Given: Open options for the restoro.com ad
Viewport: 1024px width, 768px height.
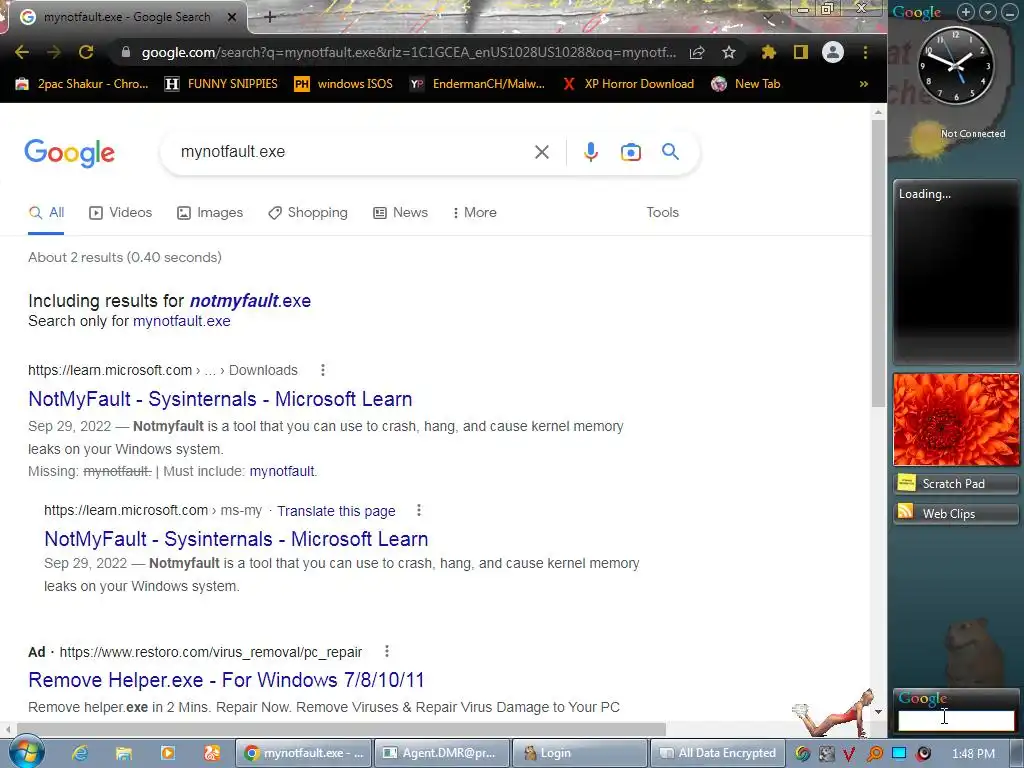Looking at the screenshot, I should coord(387,651).
